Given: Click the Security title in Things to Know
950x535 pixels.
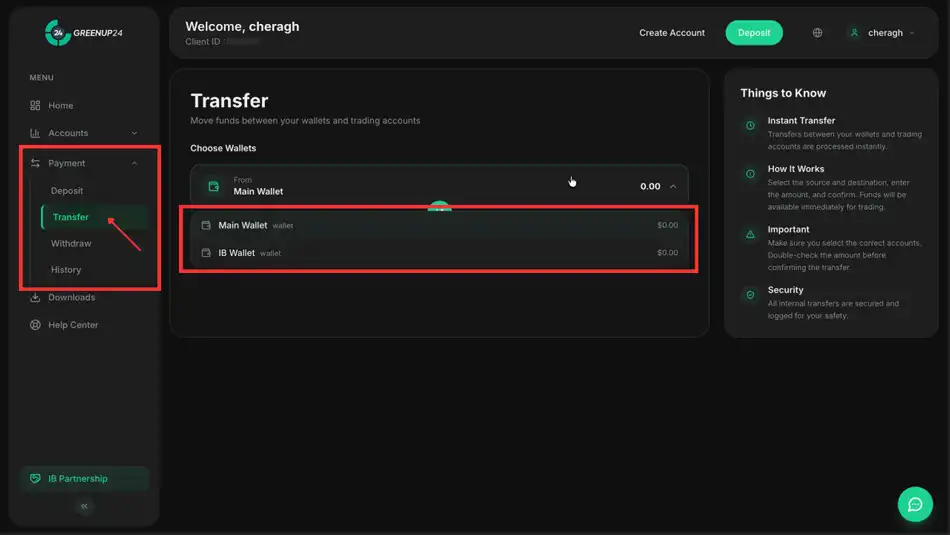Looking at the screenshot, I should tap(785, 290).
